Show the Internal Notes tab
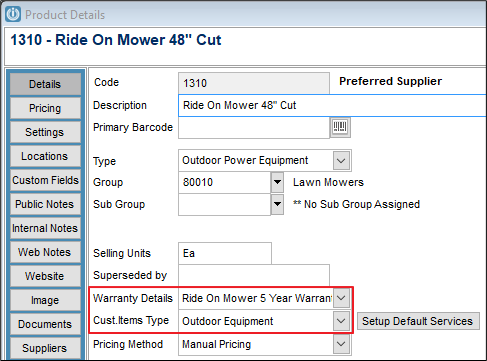Viewport: 487px width, 361px height. tap(45, 228)
